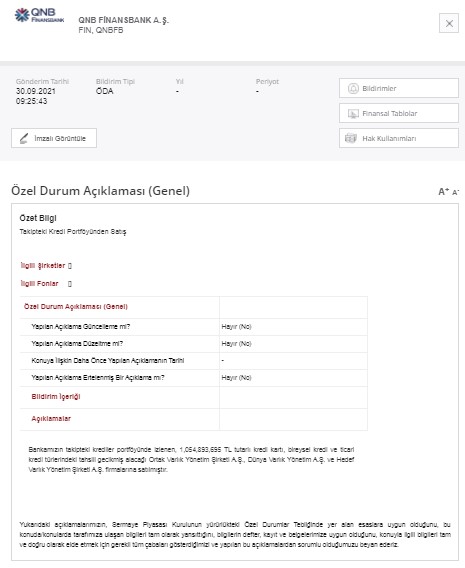
Task: Click the date 30.09.2021
Action: [x=35, y=91]
